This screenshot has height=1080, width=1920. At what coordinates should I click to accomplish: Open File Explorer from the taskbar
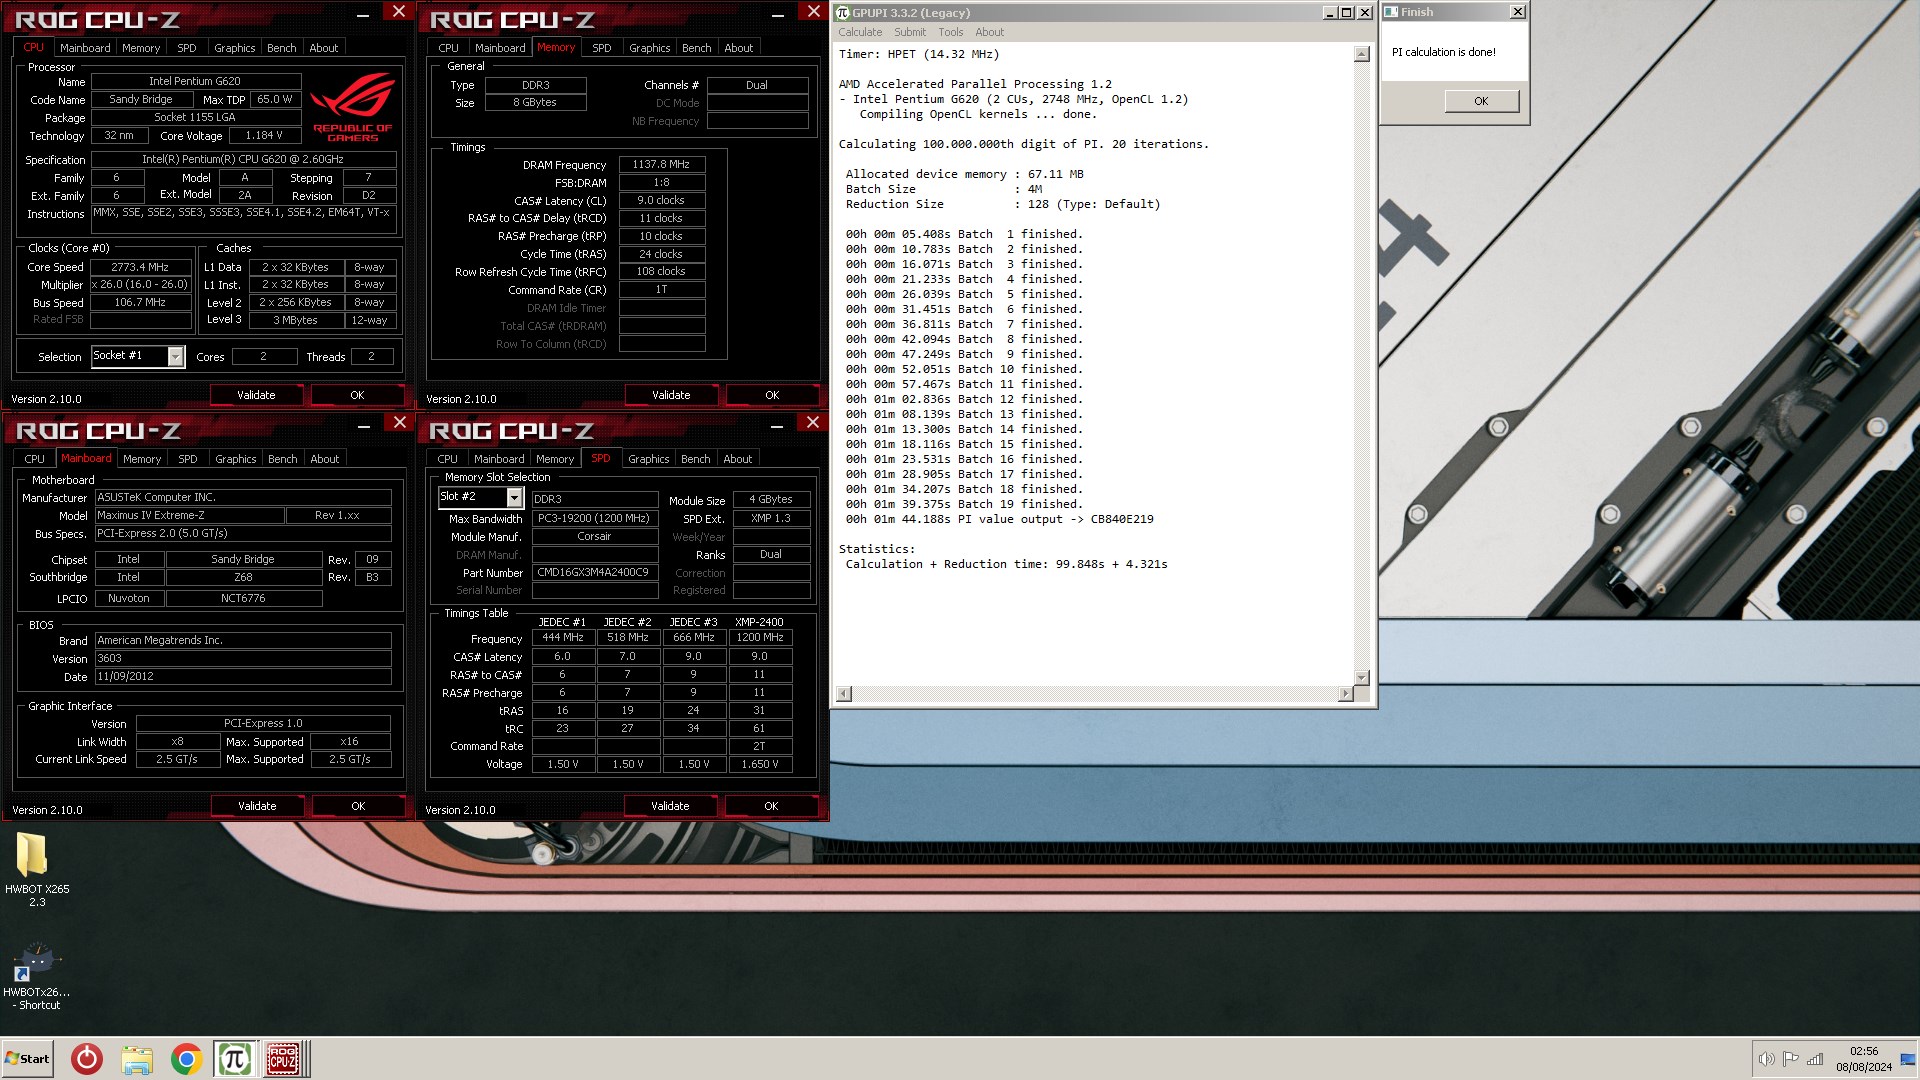click(137, 1059)
